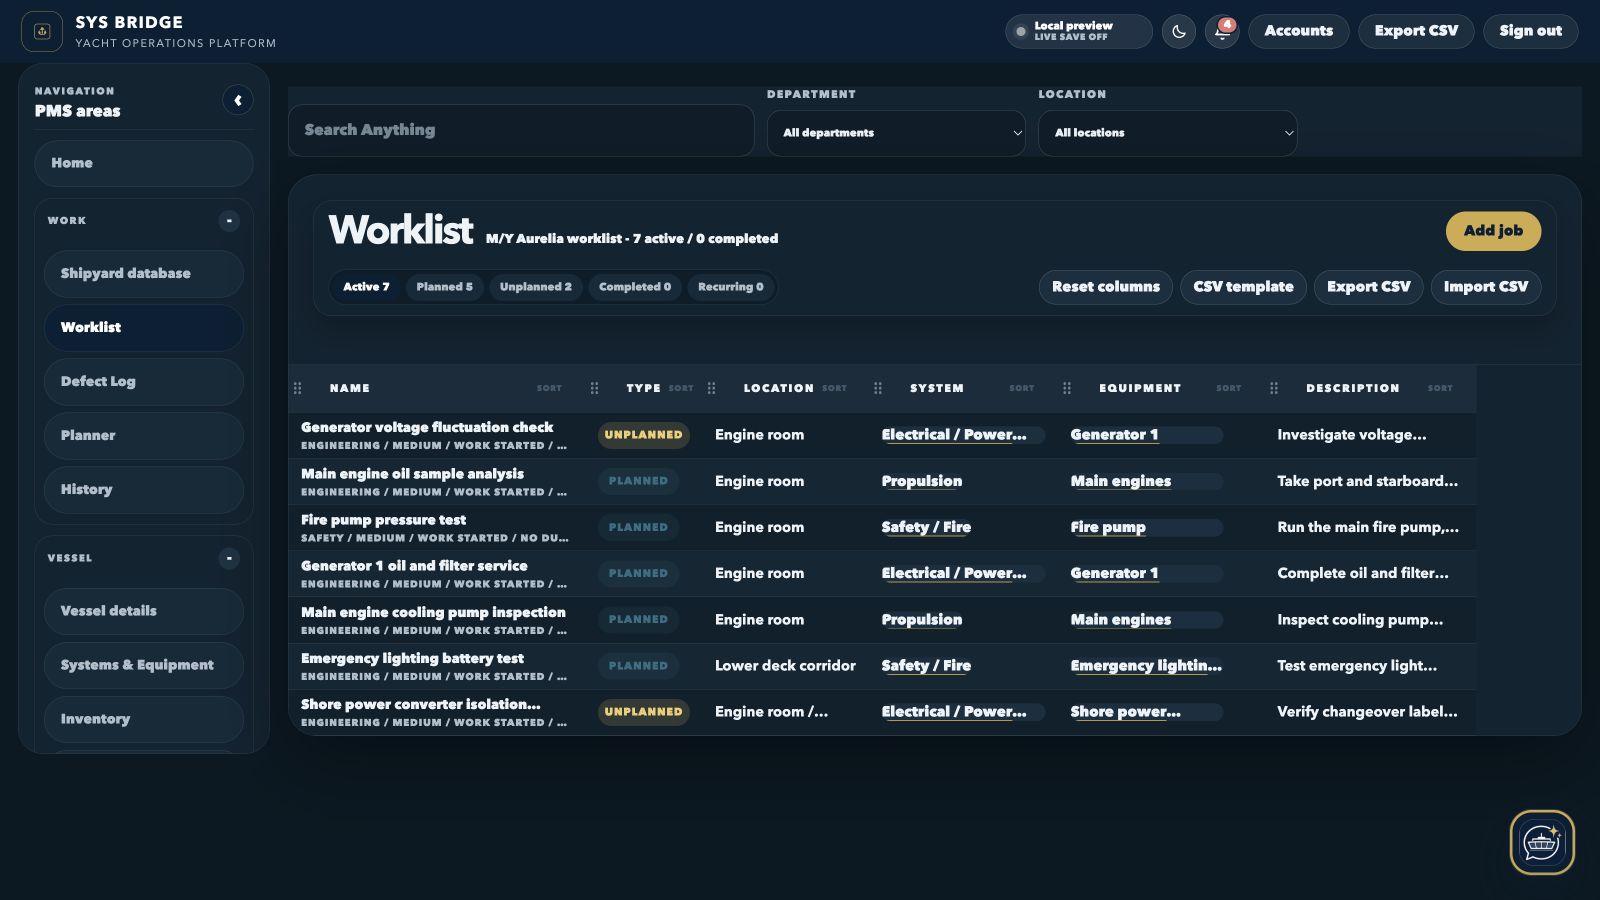
Task: Collapse the navigation sidebar with arrow icon
Action: (x=238, y=100)
